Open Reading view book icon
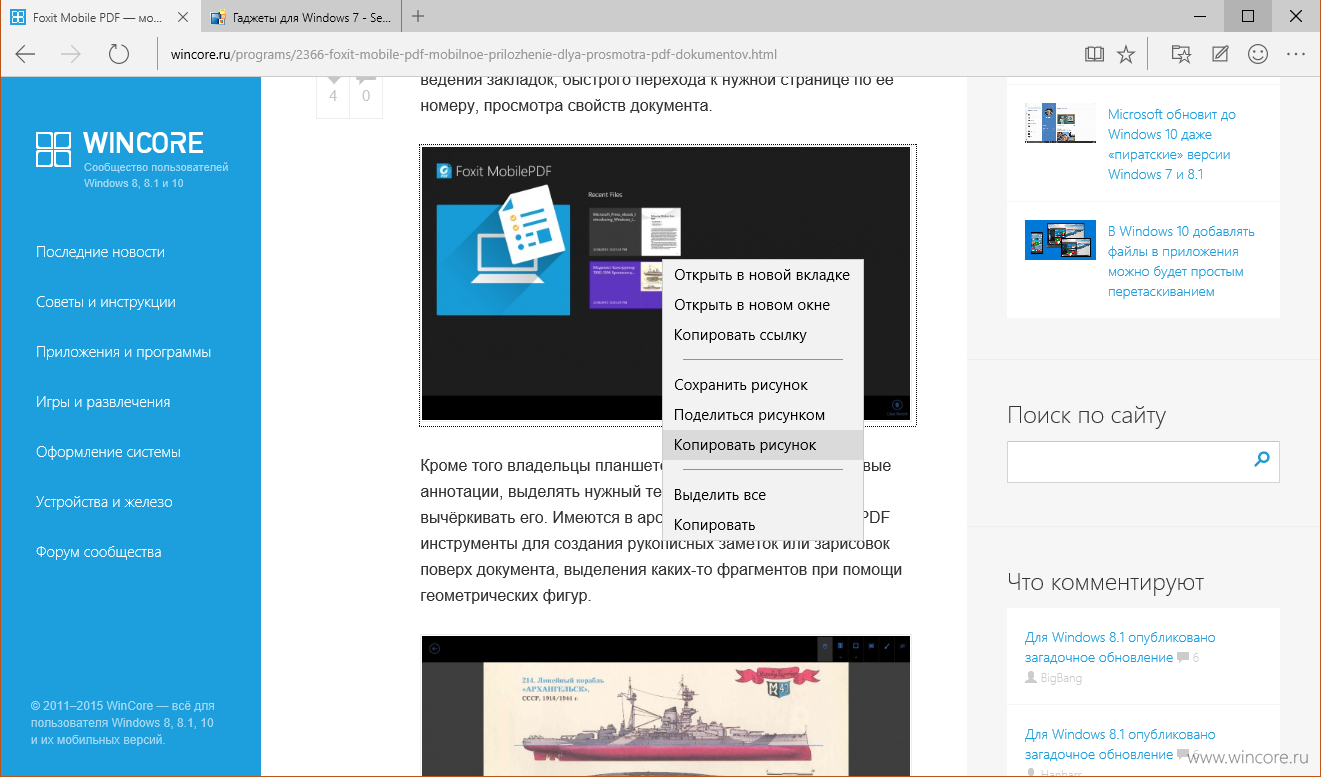The height and width of the screenshot is (777, 1321). (1094, 55)
